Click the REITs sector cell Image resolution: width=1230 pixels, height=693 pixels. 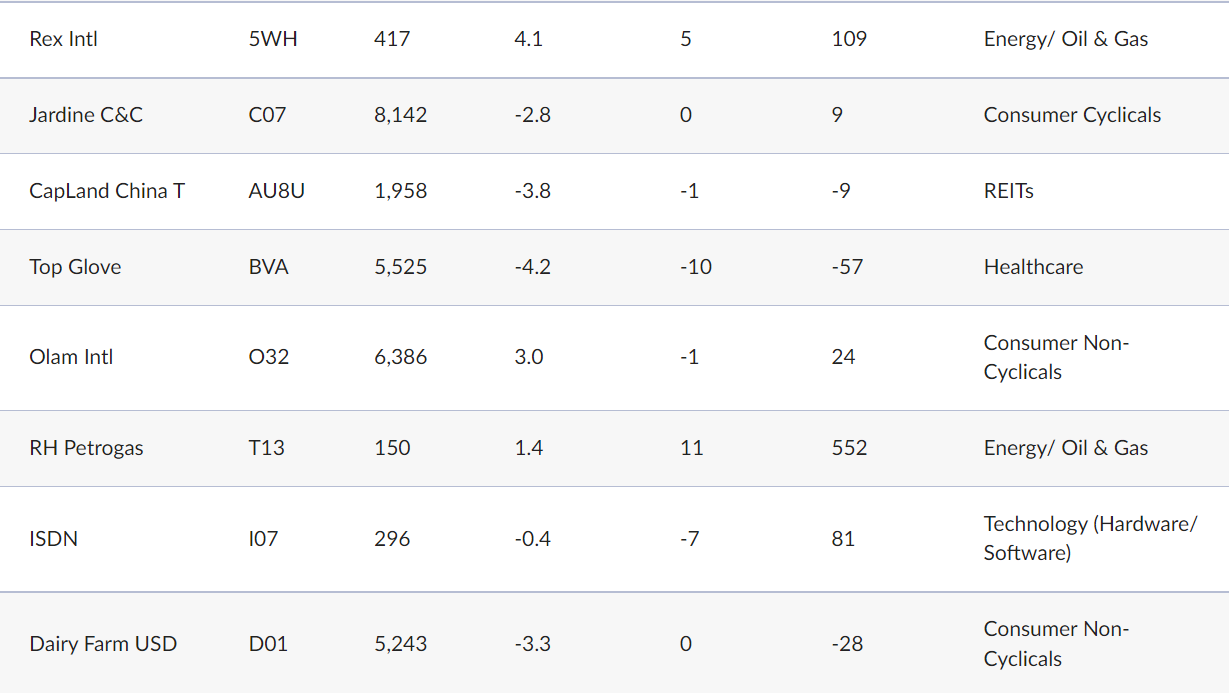1008,191
